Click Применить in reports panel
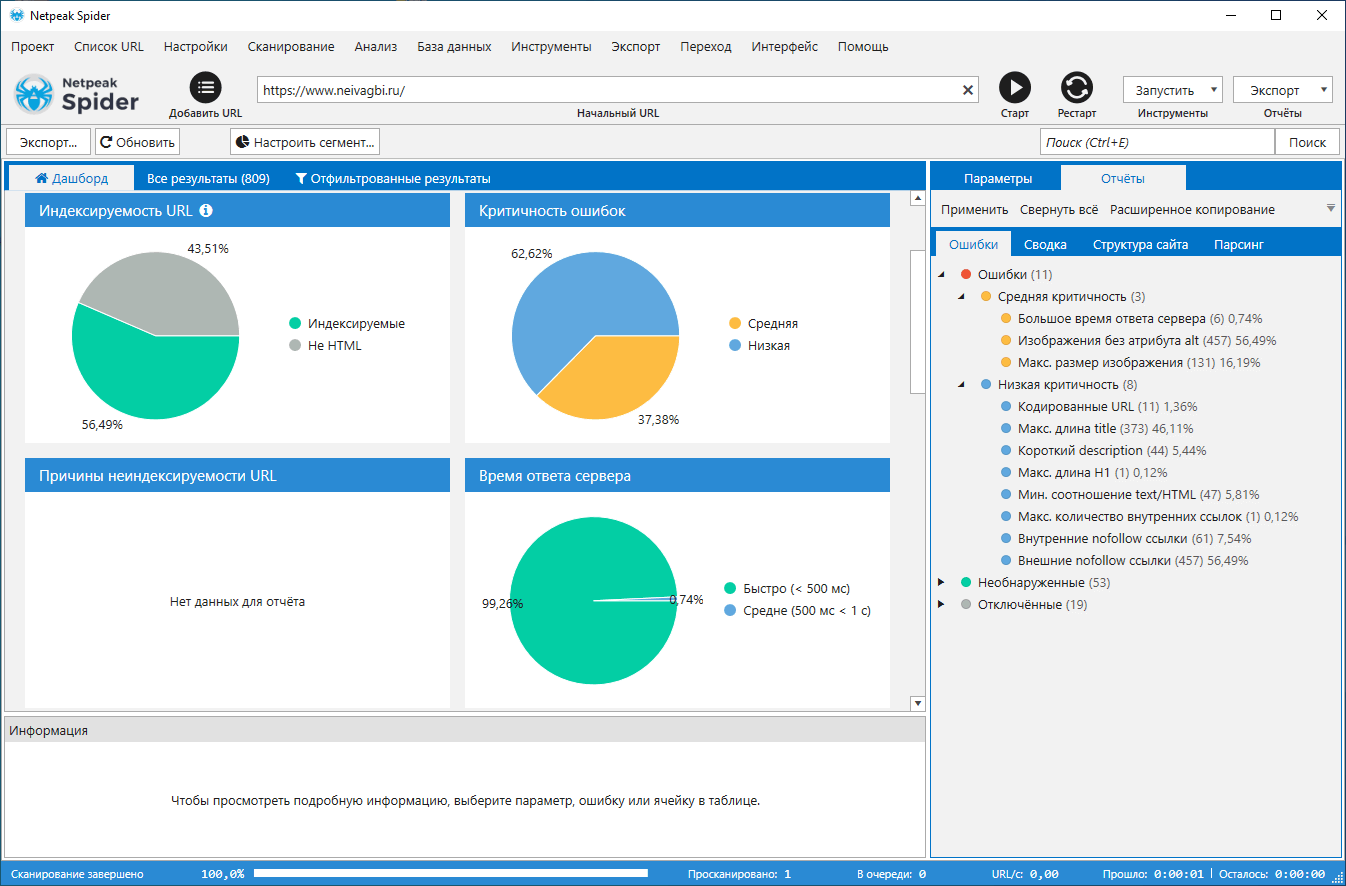Image resolution: width=1346 pixels, height=886 pixels. 975,210
